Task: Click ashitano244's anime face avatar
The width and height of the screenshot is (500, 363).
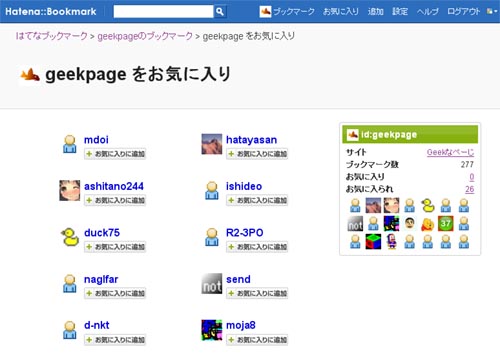Action: click(70, 190)
